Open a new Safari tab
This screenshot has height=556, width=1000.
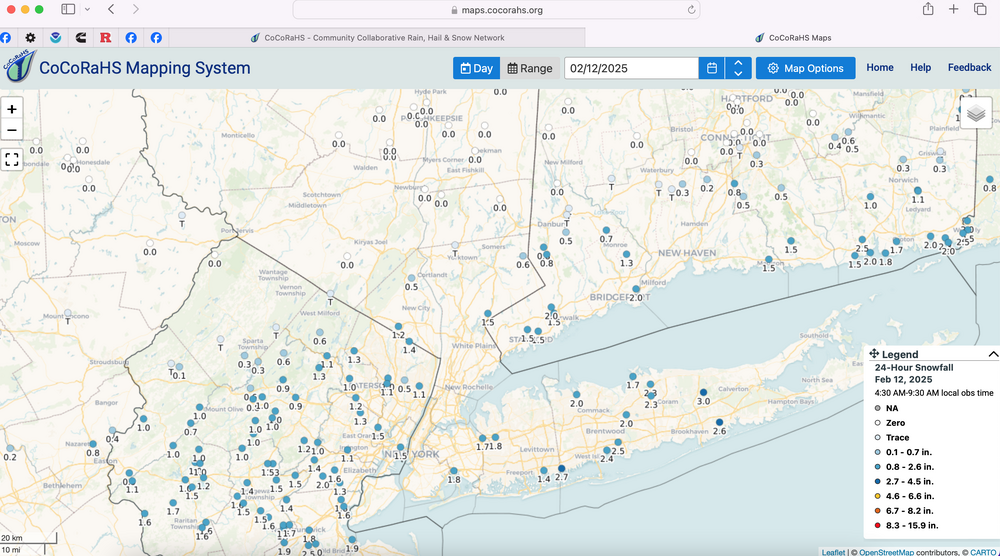tap(953, 9)
